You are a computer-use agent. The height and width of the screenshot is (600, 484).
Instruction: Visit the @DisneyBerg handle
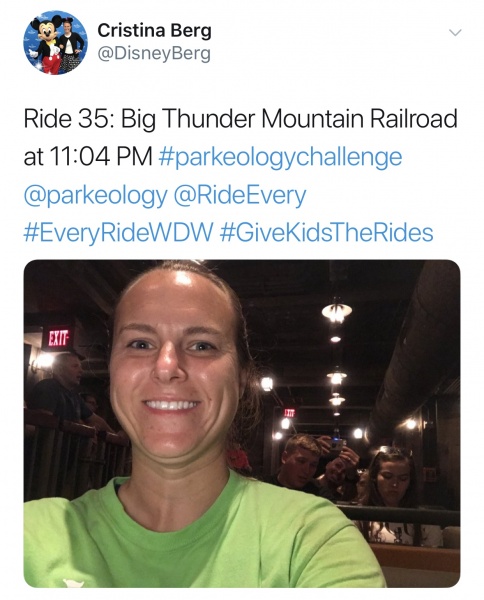click(x=154, y=54)
